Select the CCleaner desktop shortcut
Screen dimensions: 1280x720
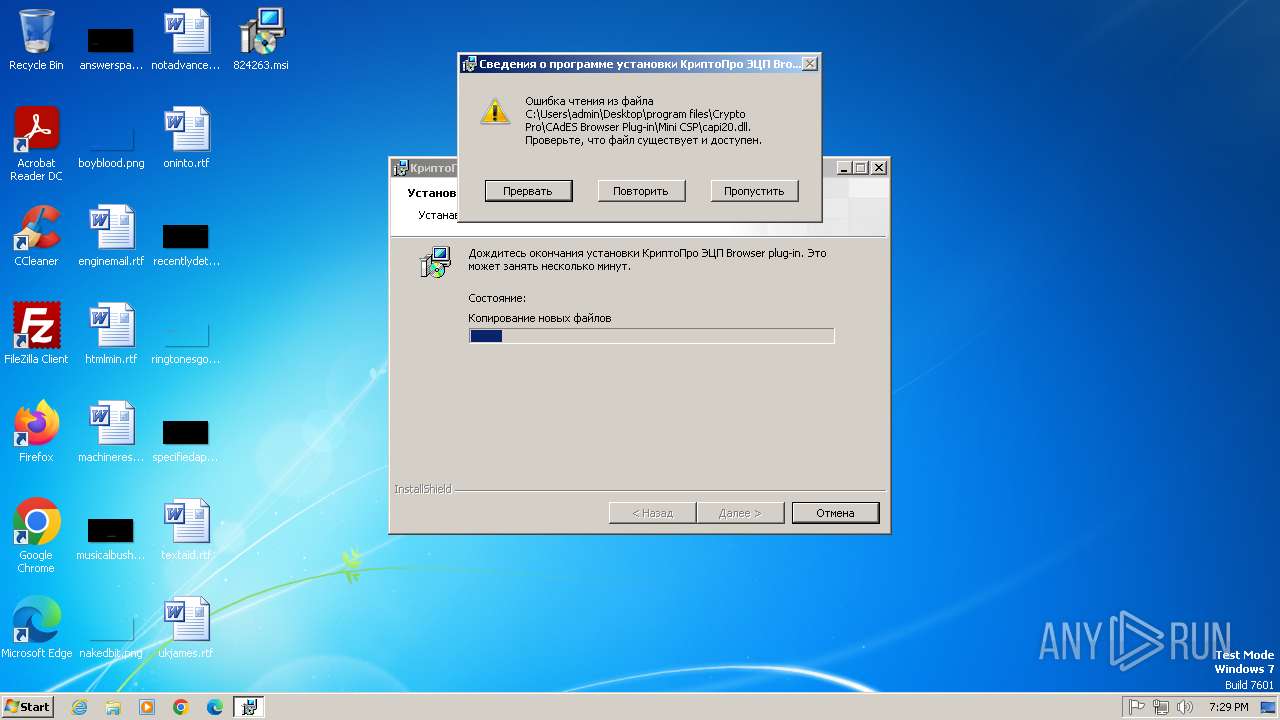point(36,236)
